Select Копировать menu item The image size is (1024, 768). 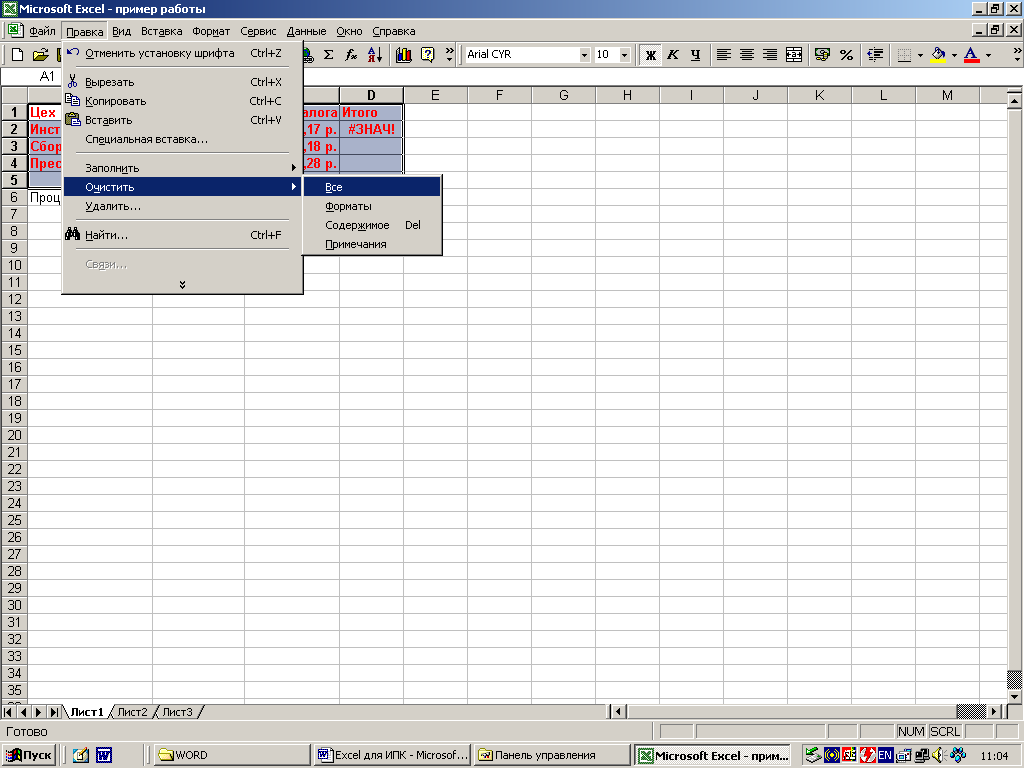coord(182,101)
